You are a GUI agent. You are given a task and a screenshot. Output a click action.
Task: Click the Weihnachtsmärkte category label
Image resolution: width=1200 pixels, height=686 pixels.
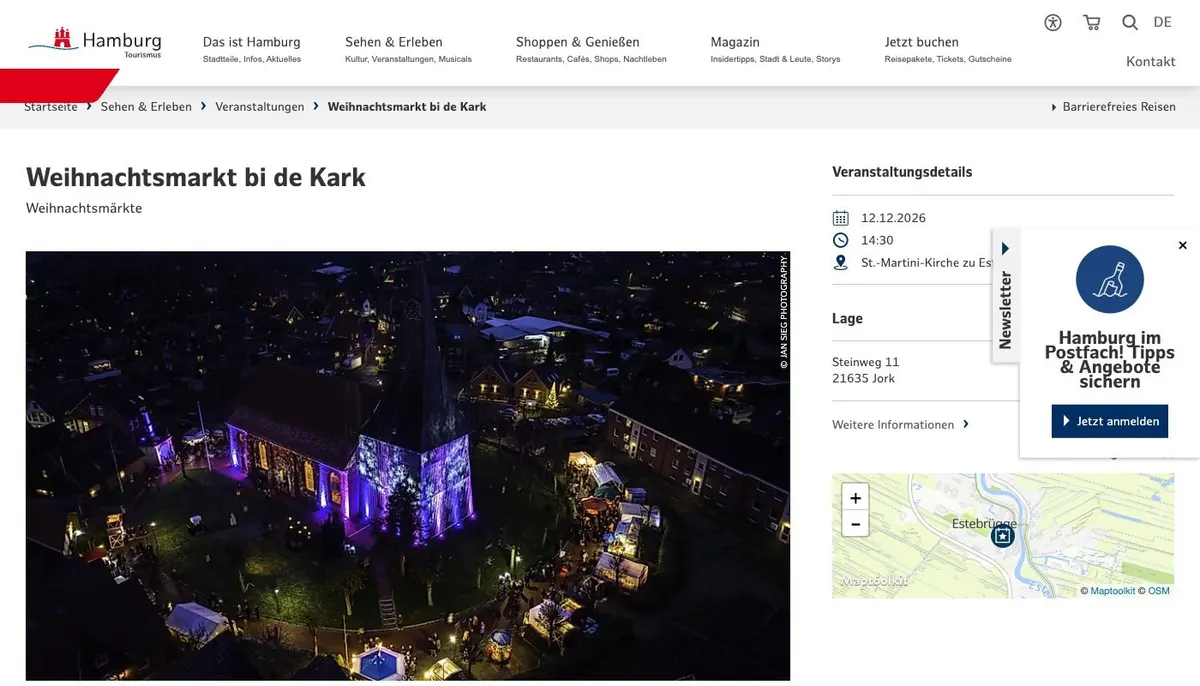pyautogui.click(x=84, y=208)
